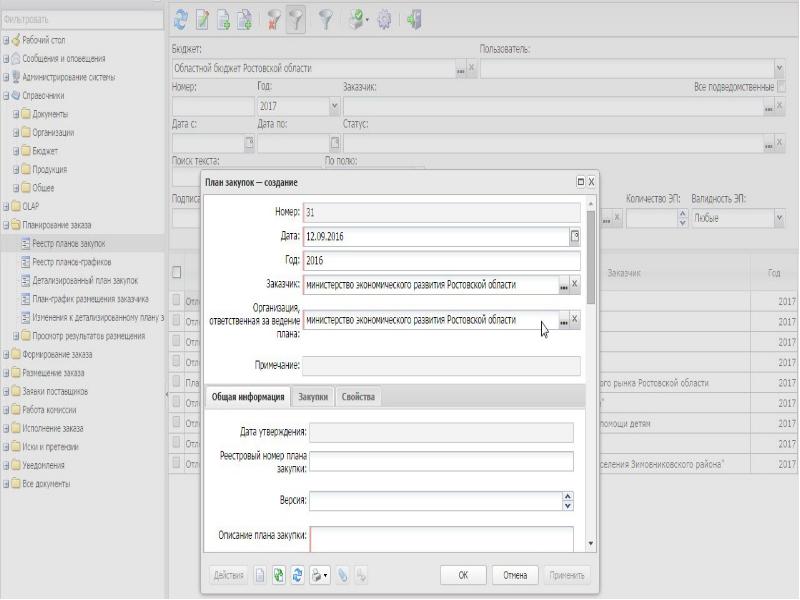Image resolution: width=800 pixels, height=600 pixels.
Task: Click the OK button
Action: point(463,575)
